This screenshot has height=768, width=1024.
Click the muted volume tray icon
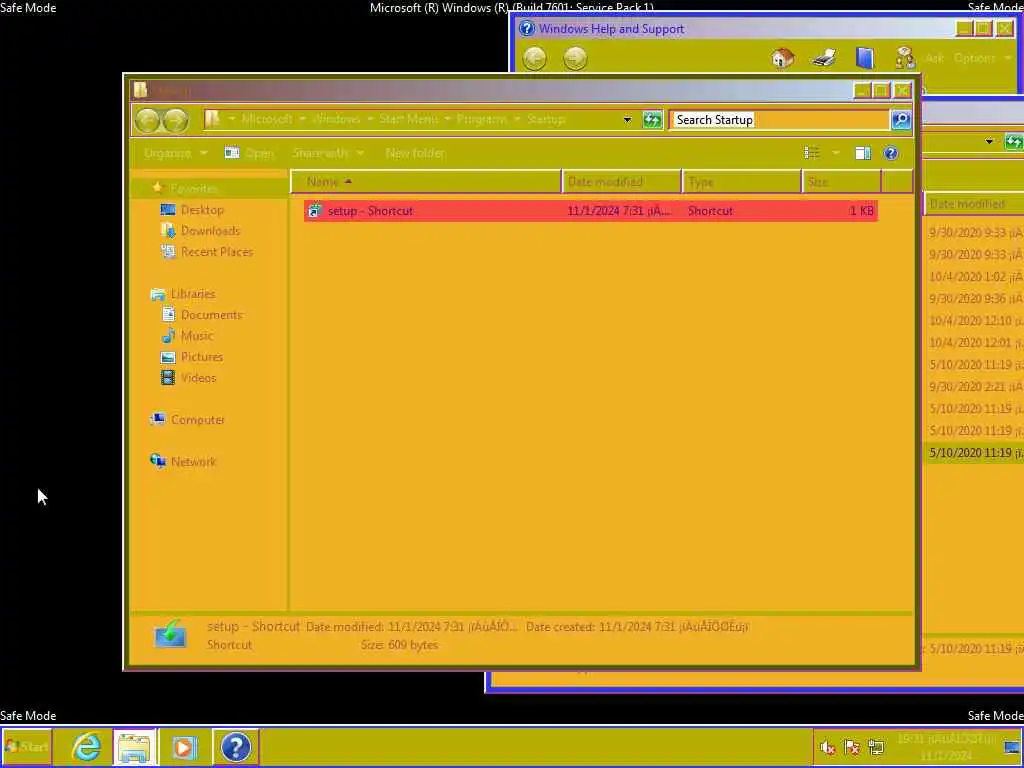click(827, 747)
